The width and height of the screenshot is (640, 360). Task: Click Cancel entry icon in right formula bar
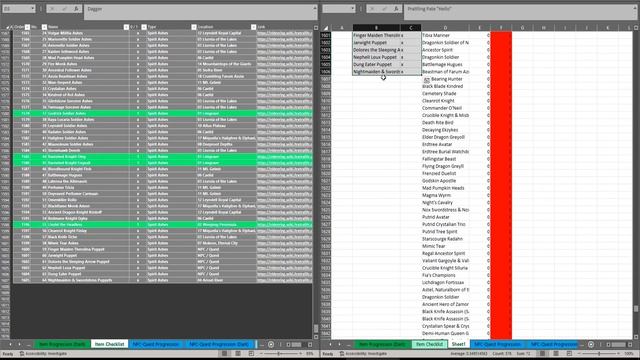pyautogui.click(x=372, y=9)
